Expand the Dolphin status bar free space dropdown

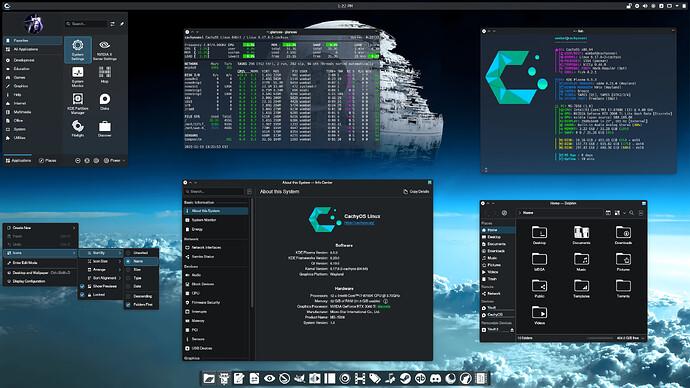click(x=643, y=338)
